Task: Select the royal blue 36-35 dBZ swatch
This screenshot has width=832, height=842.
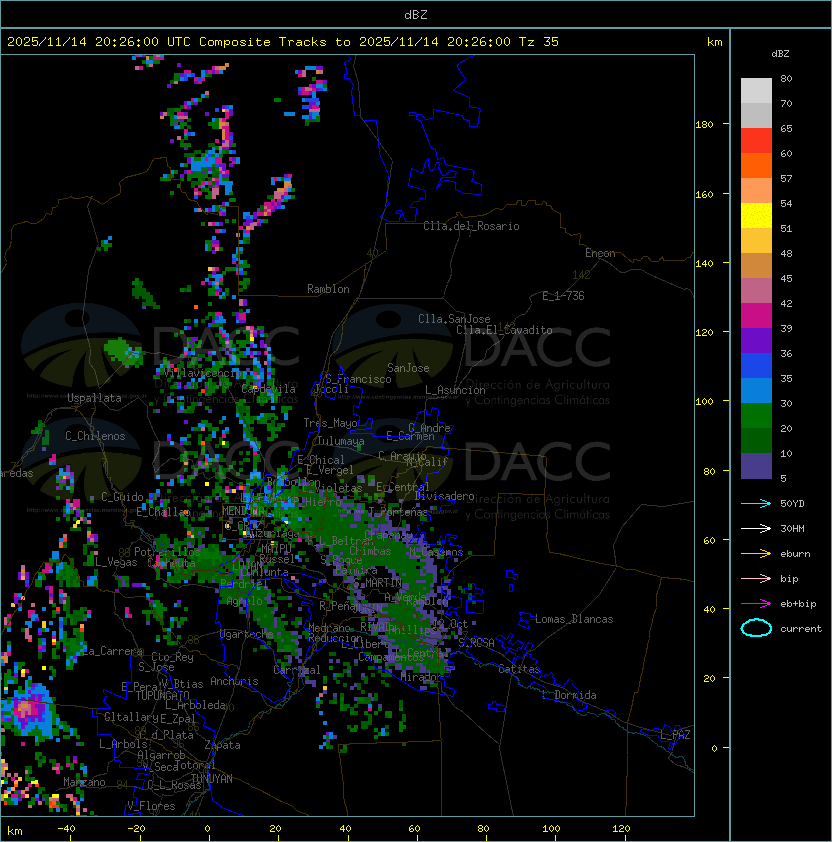Action: [756, 366]
